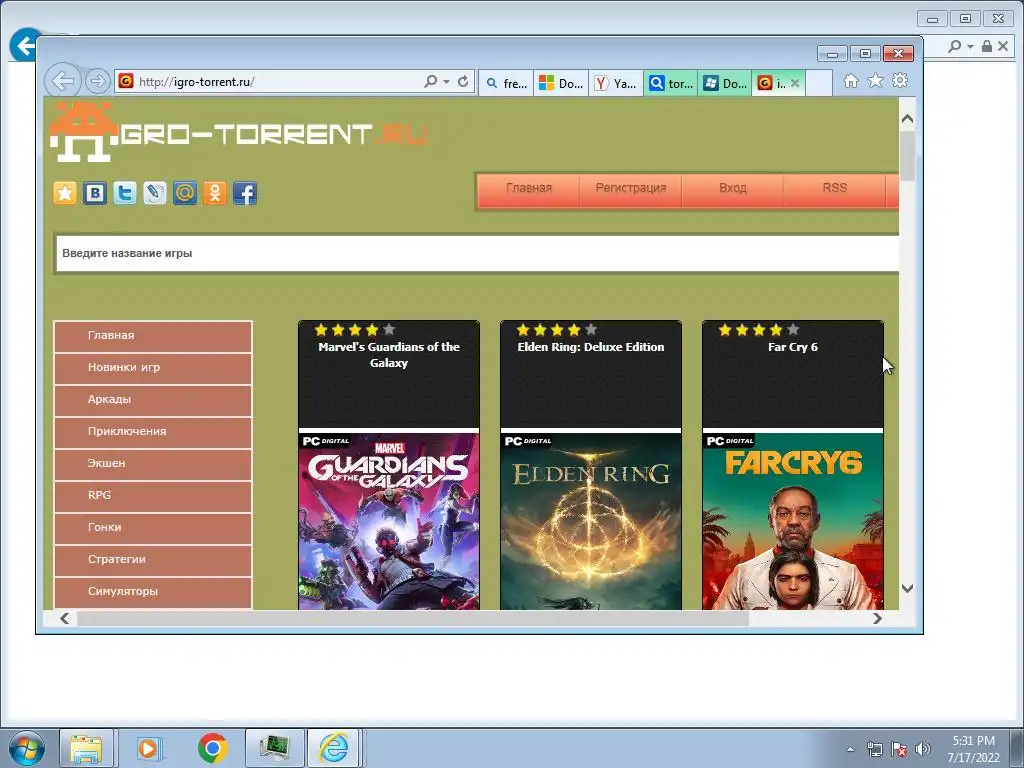
Task: Switch to the 'Ya...' Yandex tab
Action: tap(616, 83)
